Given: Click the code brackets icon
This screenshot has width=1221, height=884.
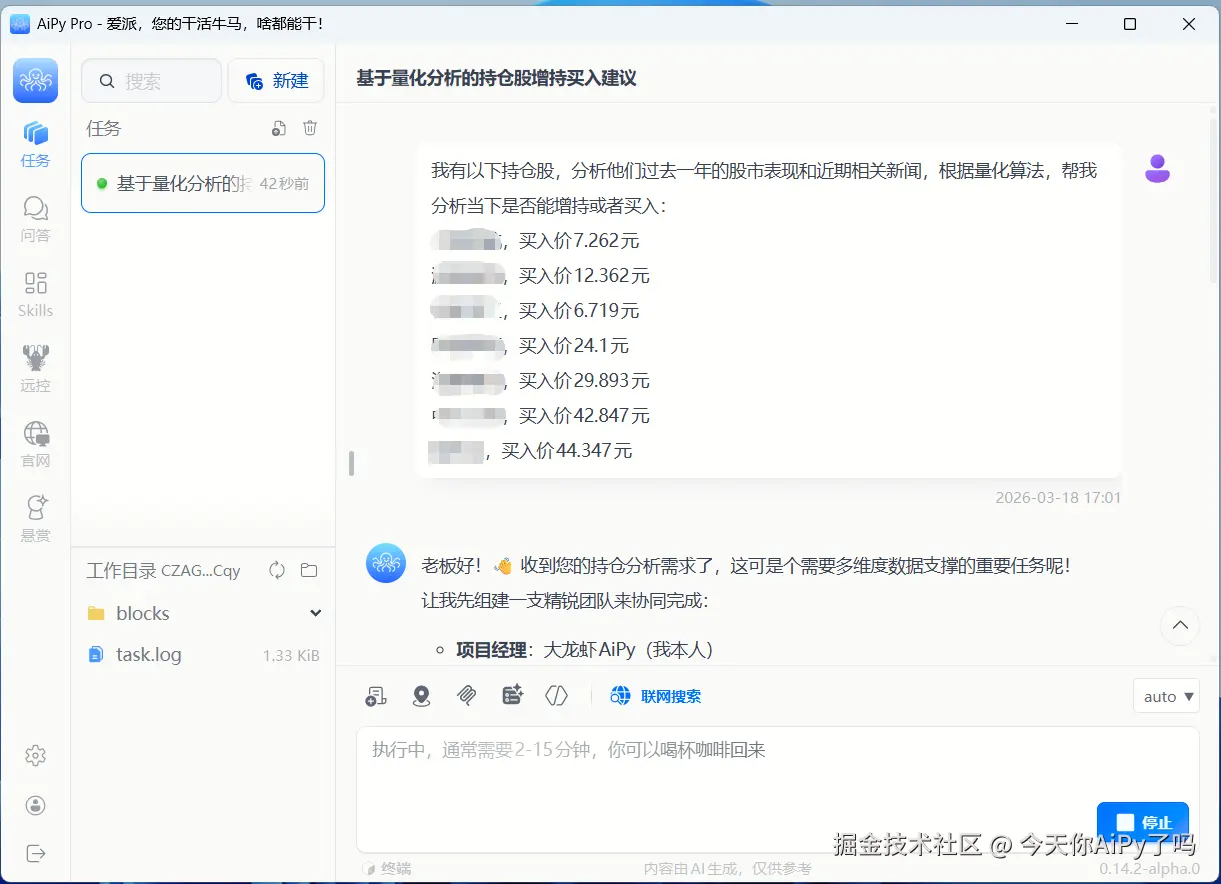Looking at the screenshot, I should (556, 696).
